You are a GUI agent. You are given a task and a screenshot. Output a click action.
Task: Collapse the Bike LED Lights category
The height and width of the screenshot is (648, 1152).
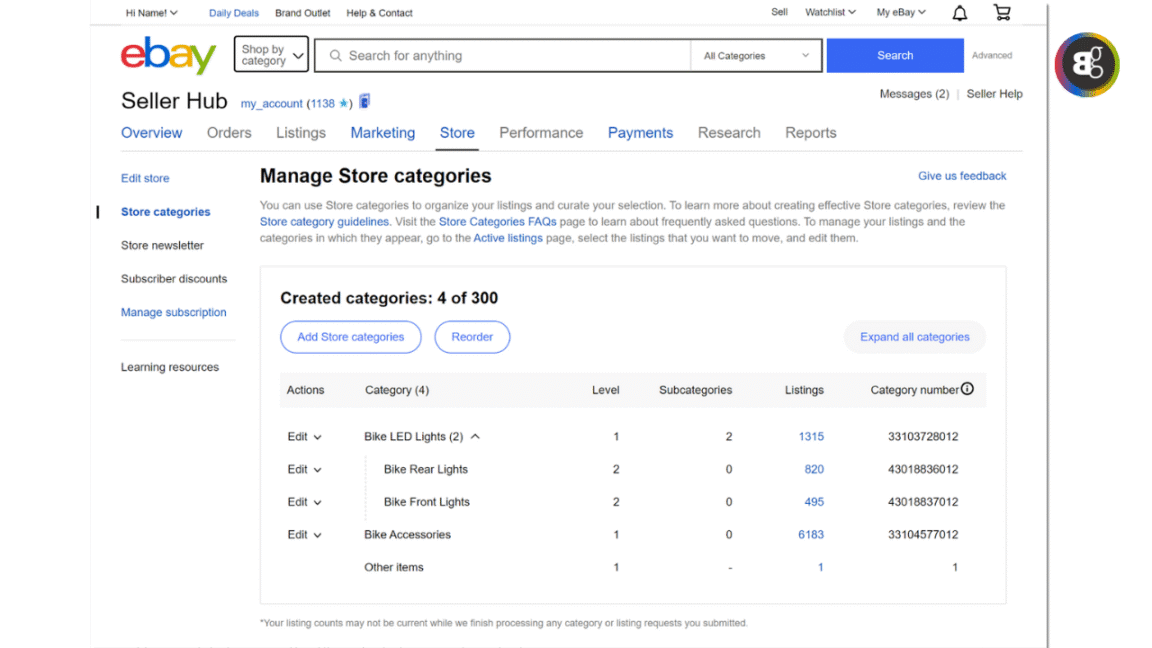pyautogui.click(x=476, y=436)
